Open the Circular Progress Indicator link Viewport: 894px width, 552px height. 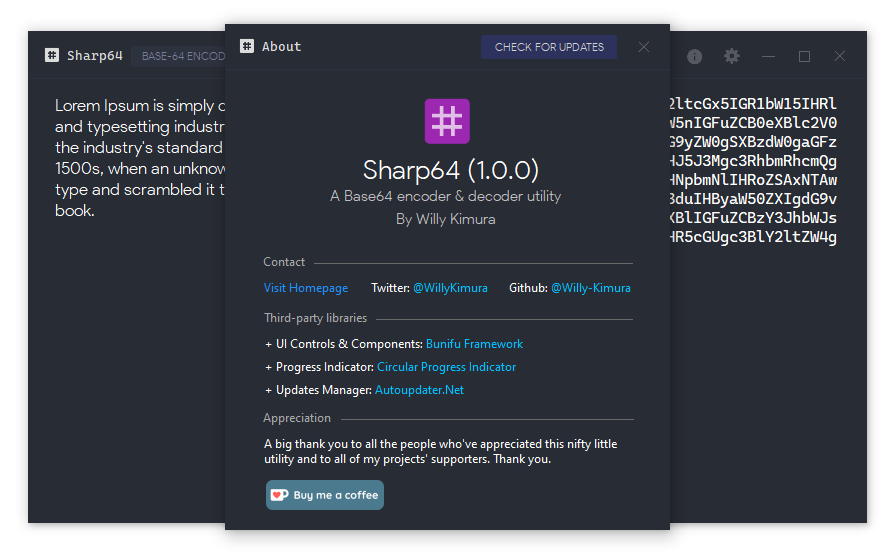(x=446, y=367)
